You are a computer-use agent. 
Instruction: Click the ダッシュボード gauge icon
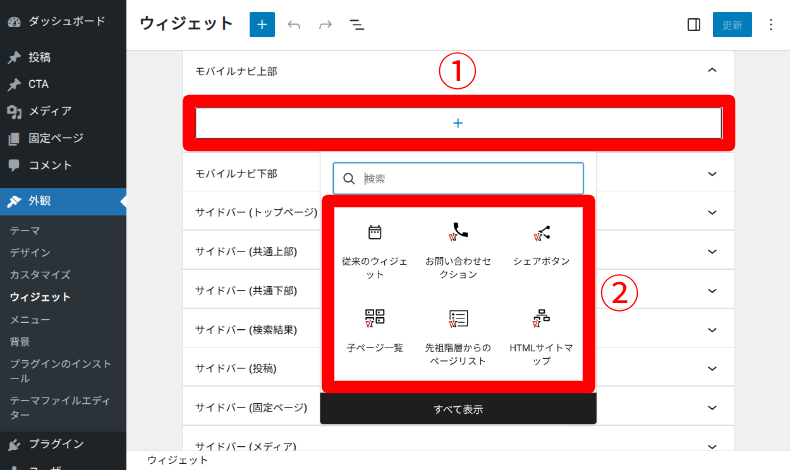pyautogui.click(x=14, y=22)
